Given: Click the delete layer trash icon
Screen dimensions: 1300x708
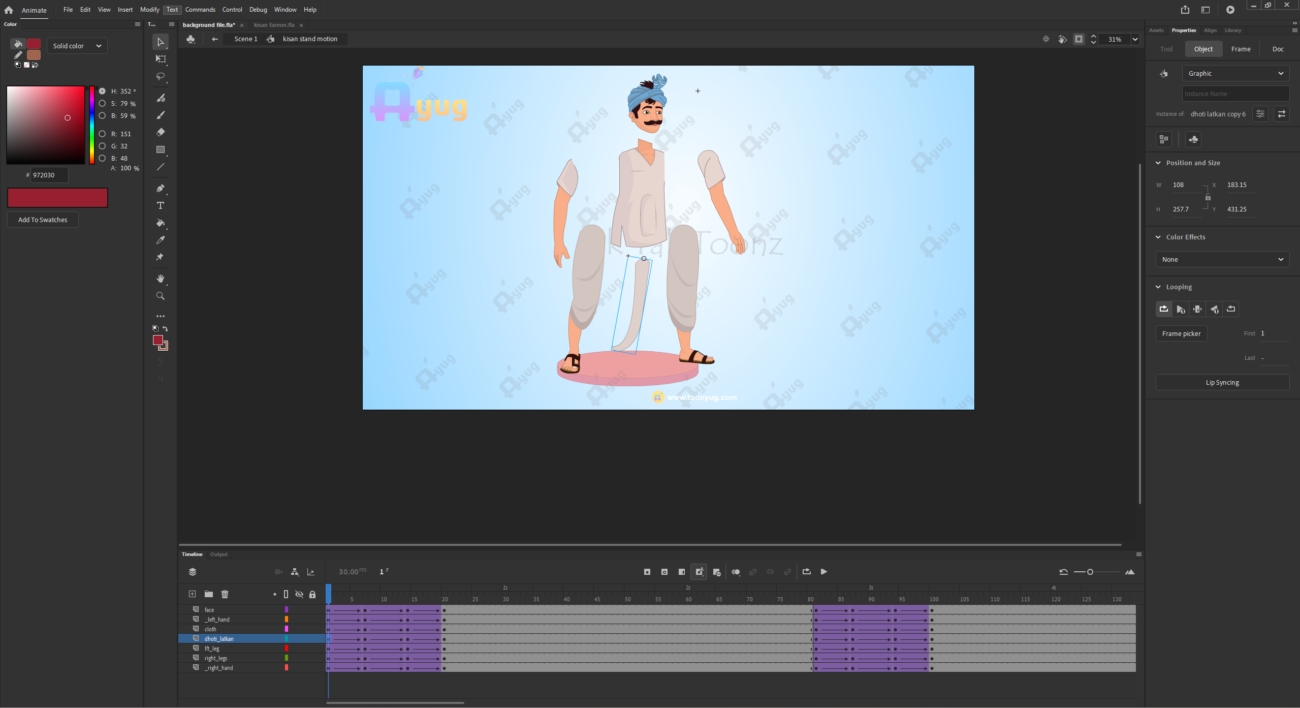Looking at the screenshot, I should click(225, 594).
